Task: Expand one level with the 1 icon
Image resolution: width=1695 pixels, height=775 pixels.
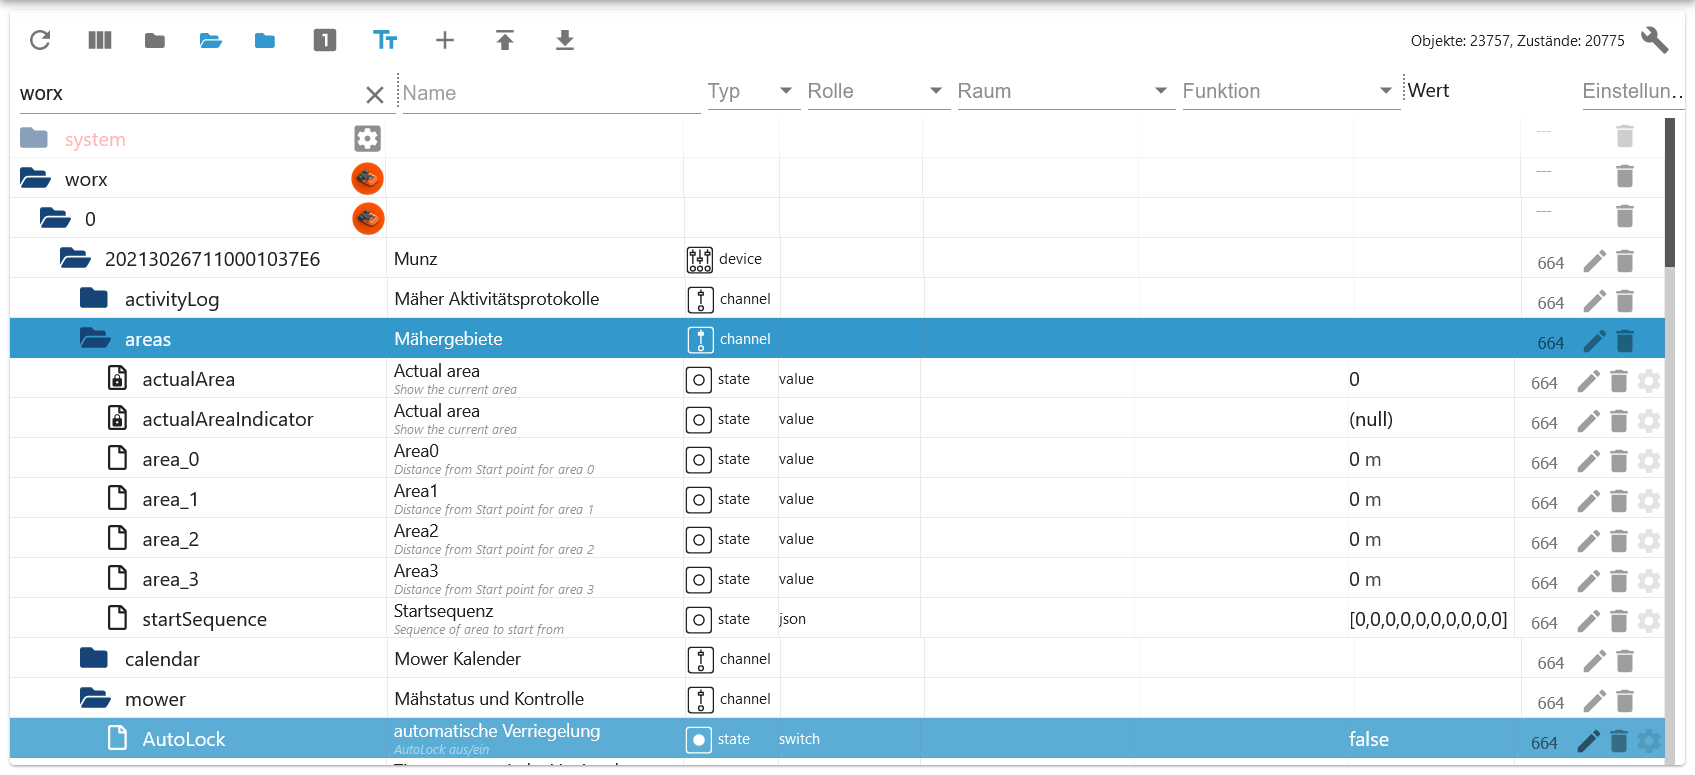Action: pos(325,40)
